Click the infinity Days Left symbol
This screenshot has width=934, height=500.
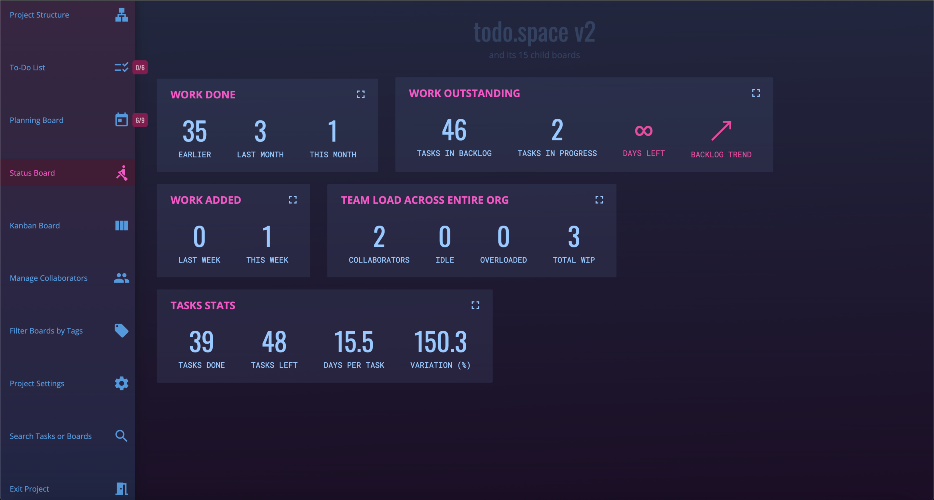pyautogui.click(x=643, y=131)
